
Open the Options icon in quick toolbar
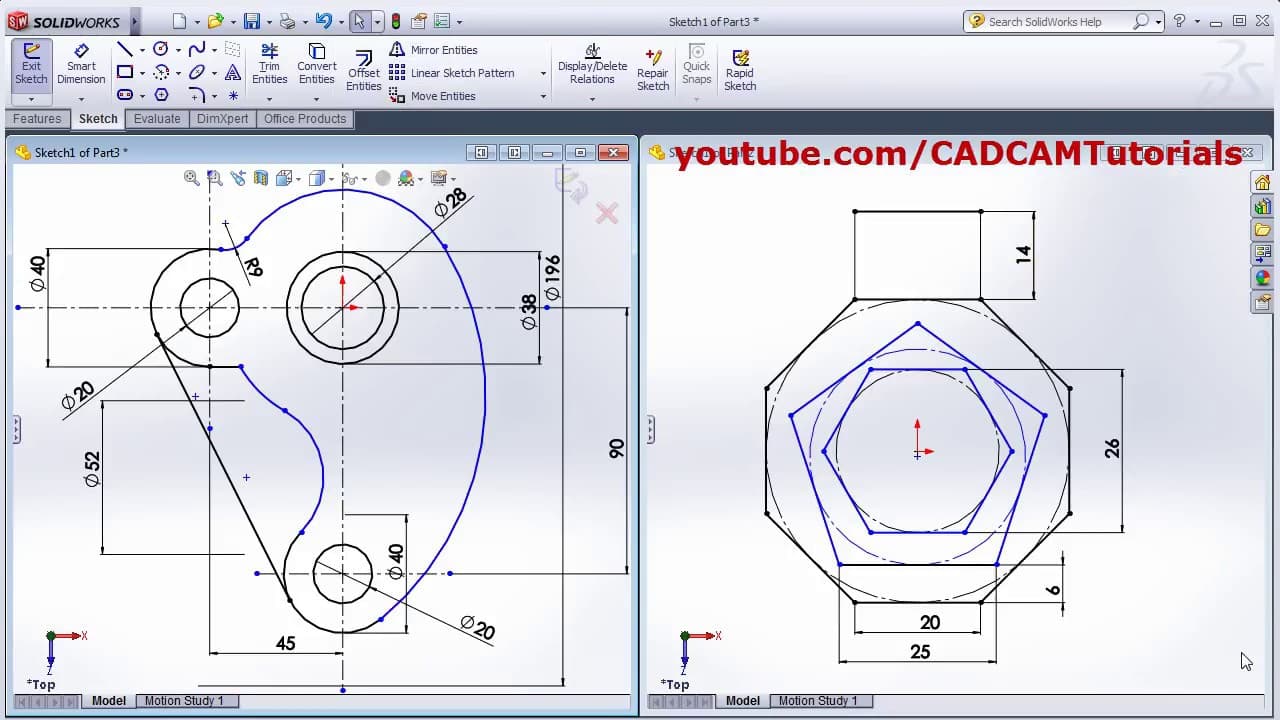point(442,21)
